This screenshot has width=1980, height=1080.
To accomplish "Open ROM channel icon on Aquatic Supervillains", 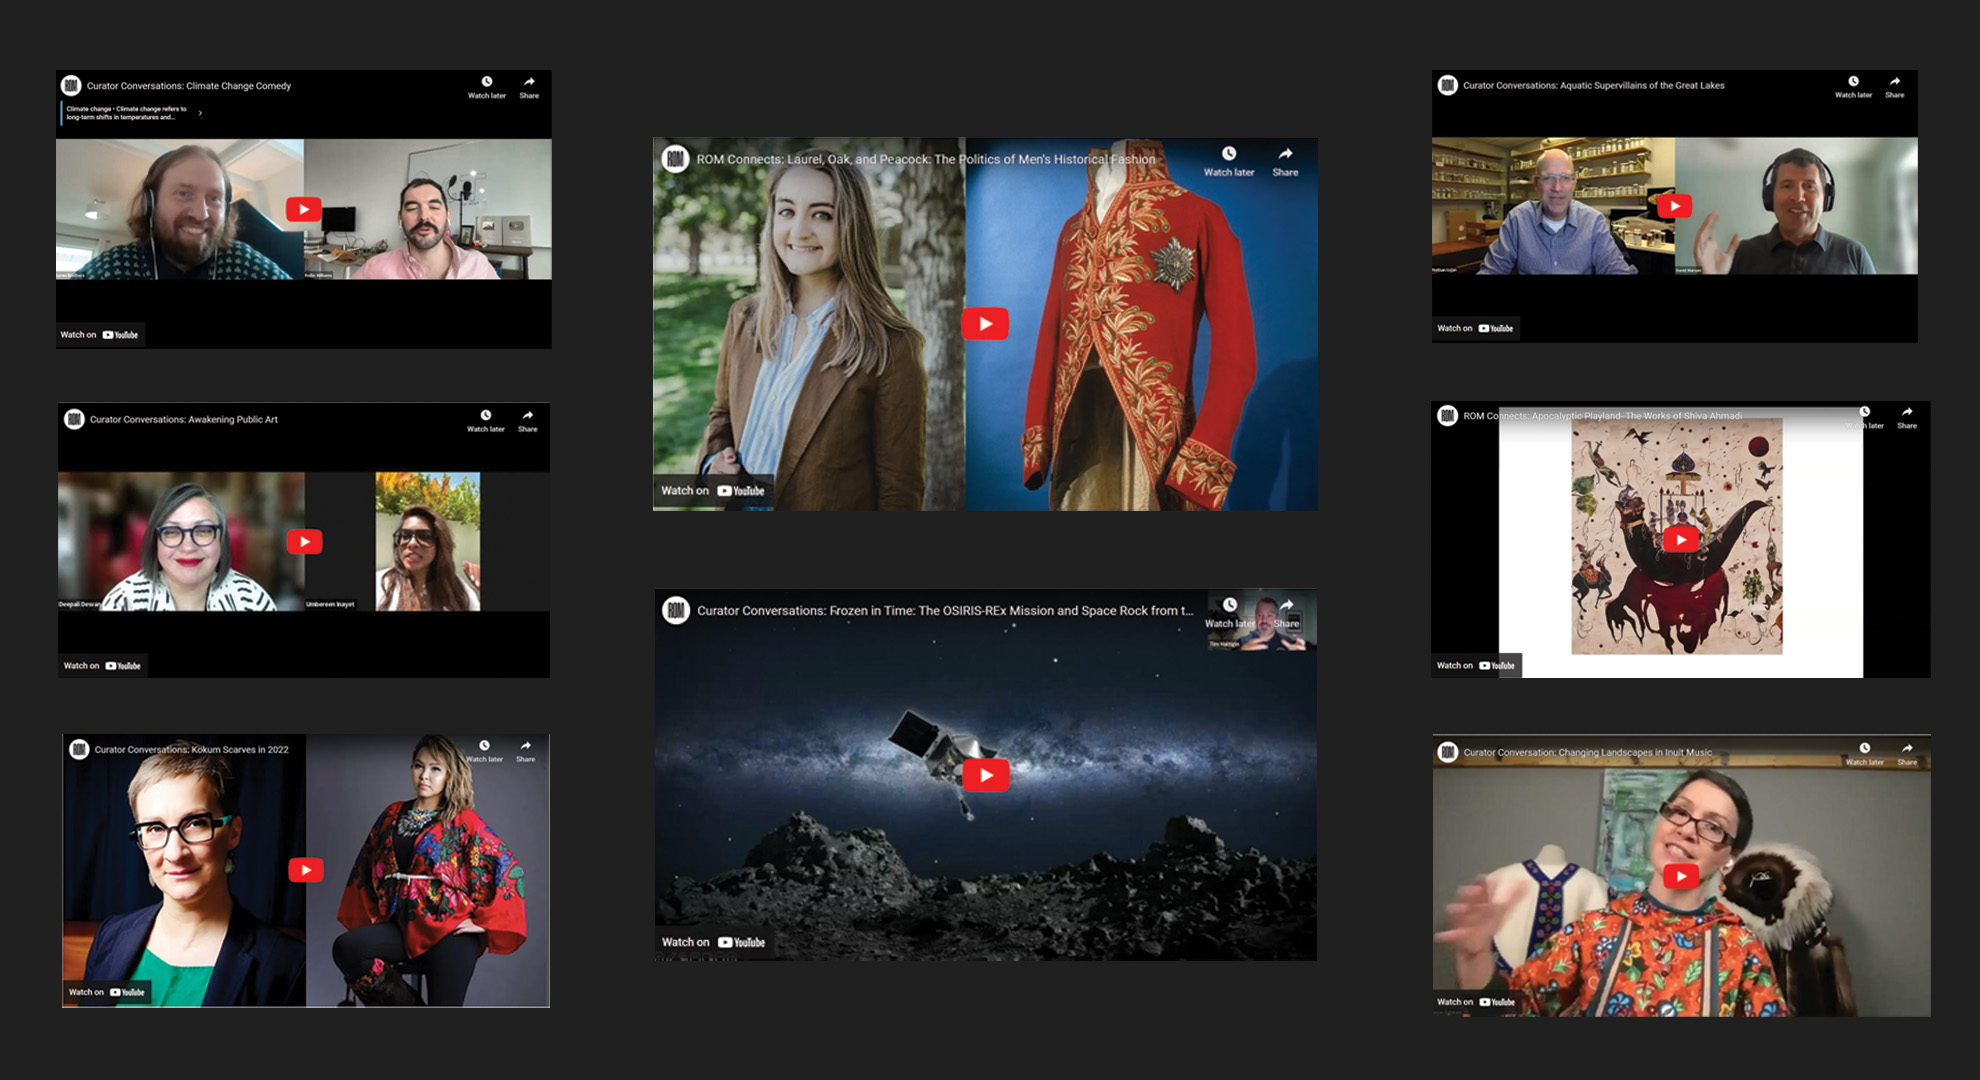I will [1447, 85].
